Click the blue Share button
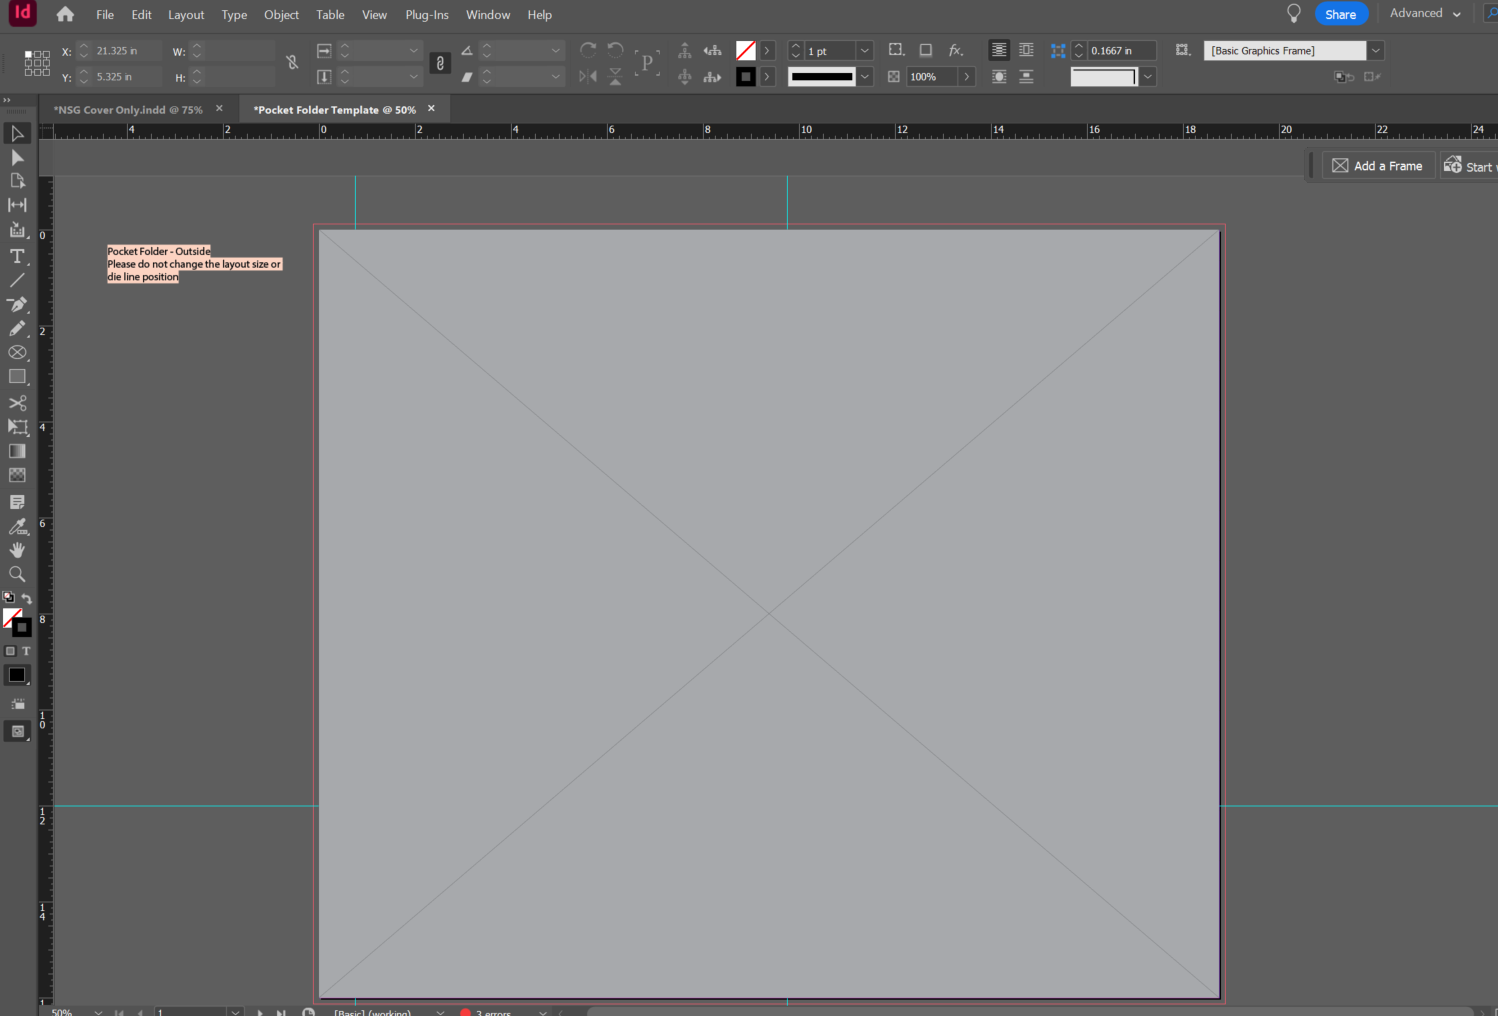The height and width of the screenshot is (1016, 1498). (1341, 13)
